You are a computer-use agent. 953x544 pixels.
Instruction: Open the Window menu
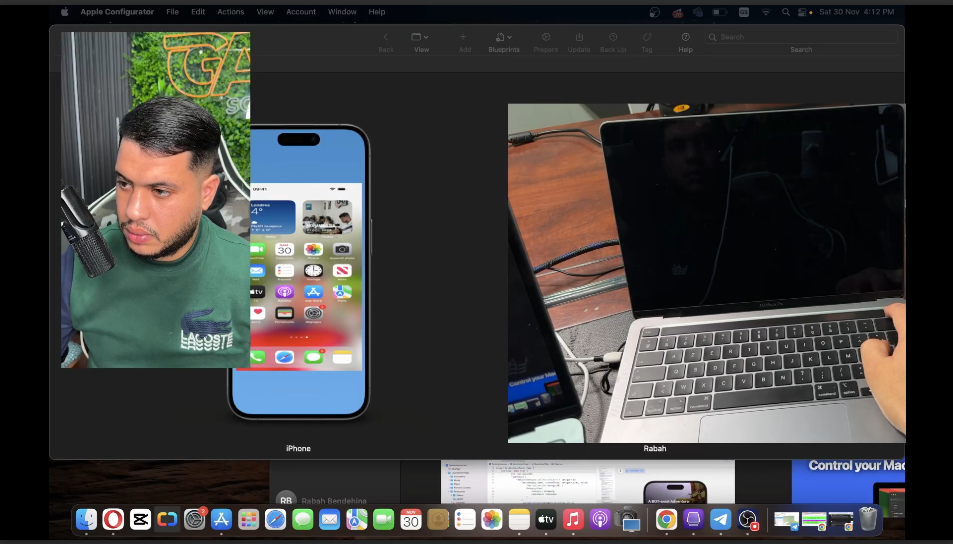[342, 12]
